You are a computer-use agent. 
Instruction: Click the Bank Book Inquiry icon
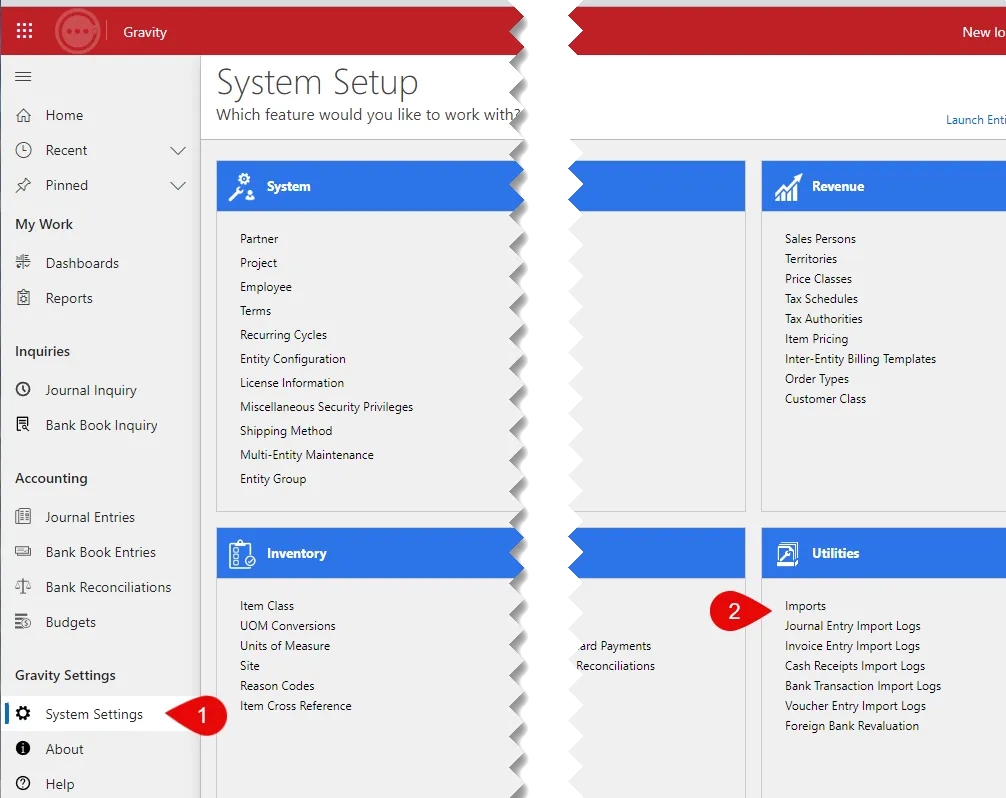23,425
